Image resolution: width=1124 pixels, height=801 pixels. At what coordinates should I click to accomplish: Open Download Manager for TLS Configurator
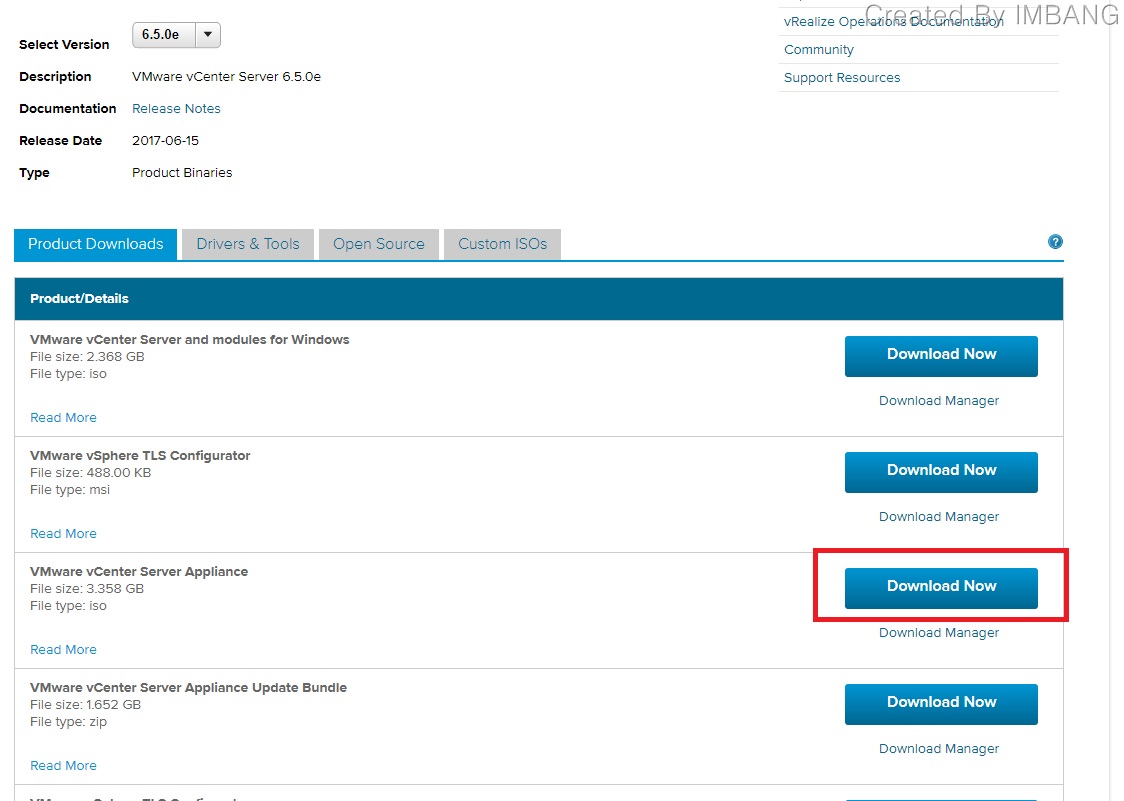(938, 516)
